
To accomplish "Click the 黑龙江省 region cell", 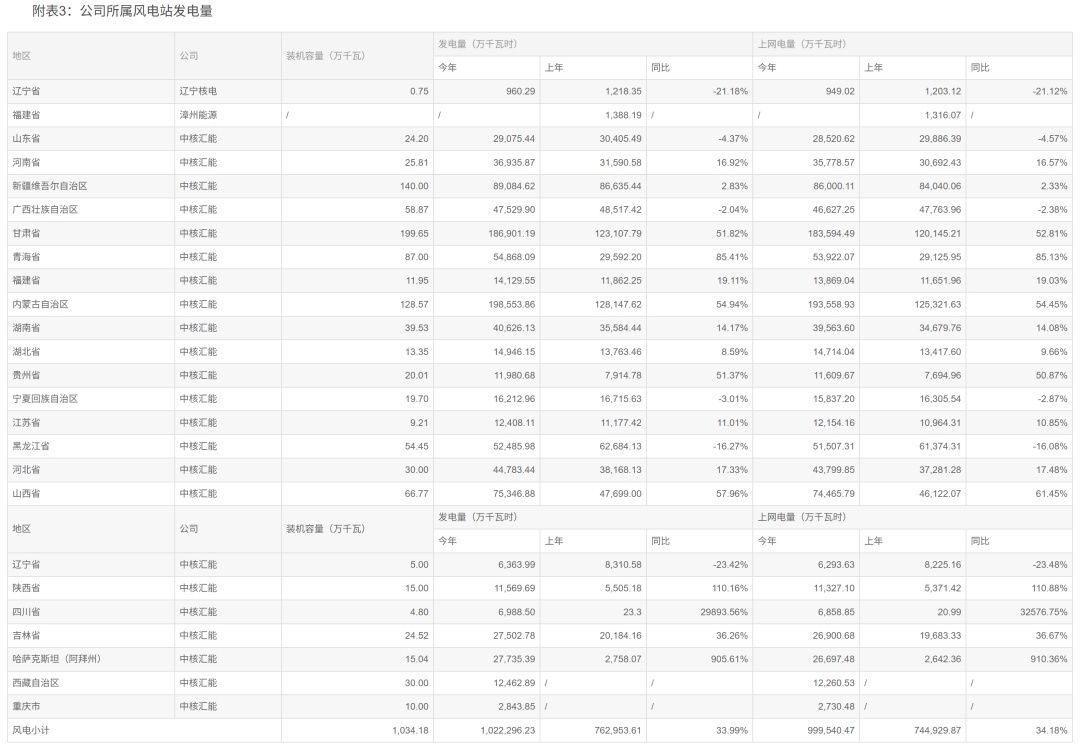I will (x=31, y=446).
